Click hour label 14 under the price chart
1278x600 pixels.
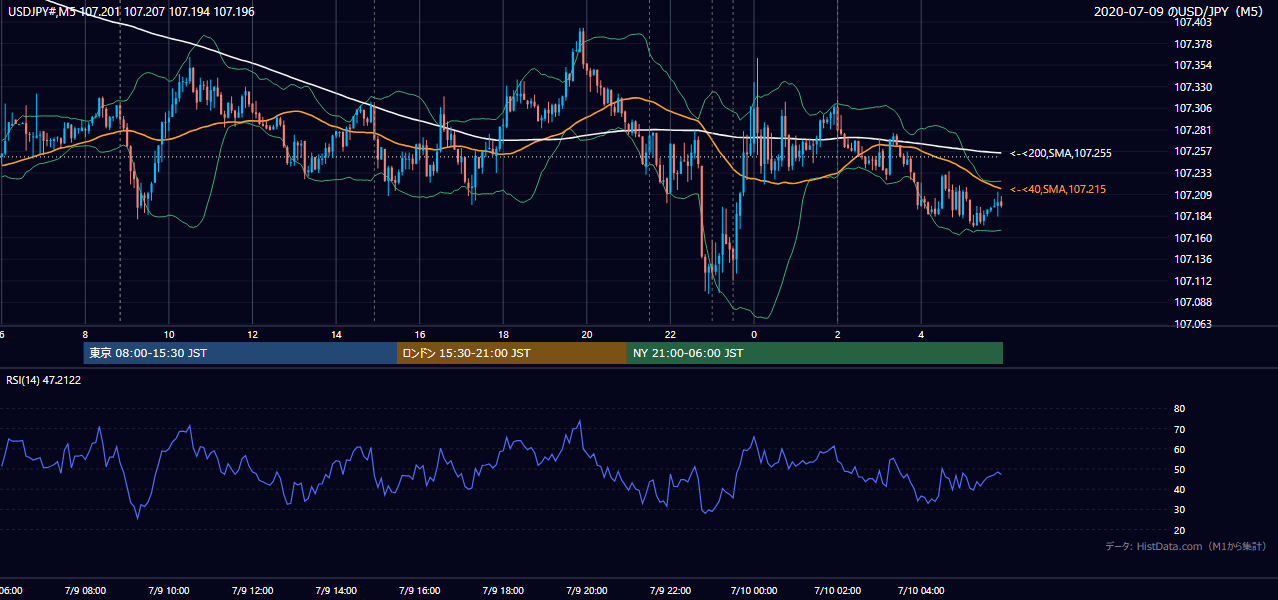[337, 334]
